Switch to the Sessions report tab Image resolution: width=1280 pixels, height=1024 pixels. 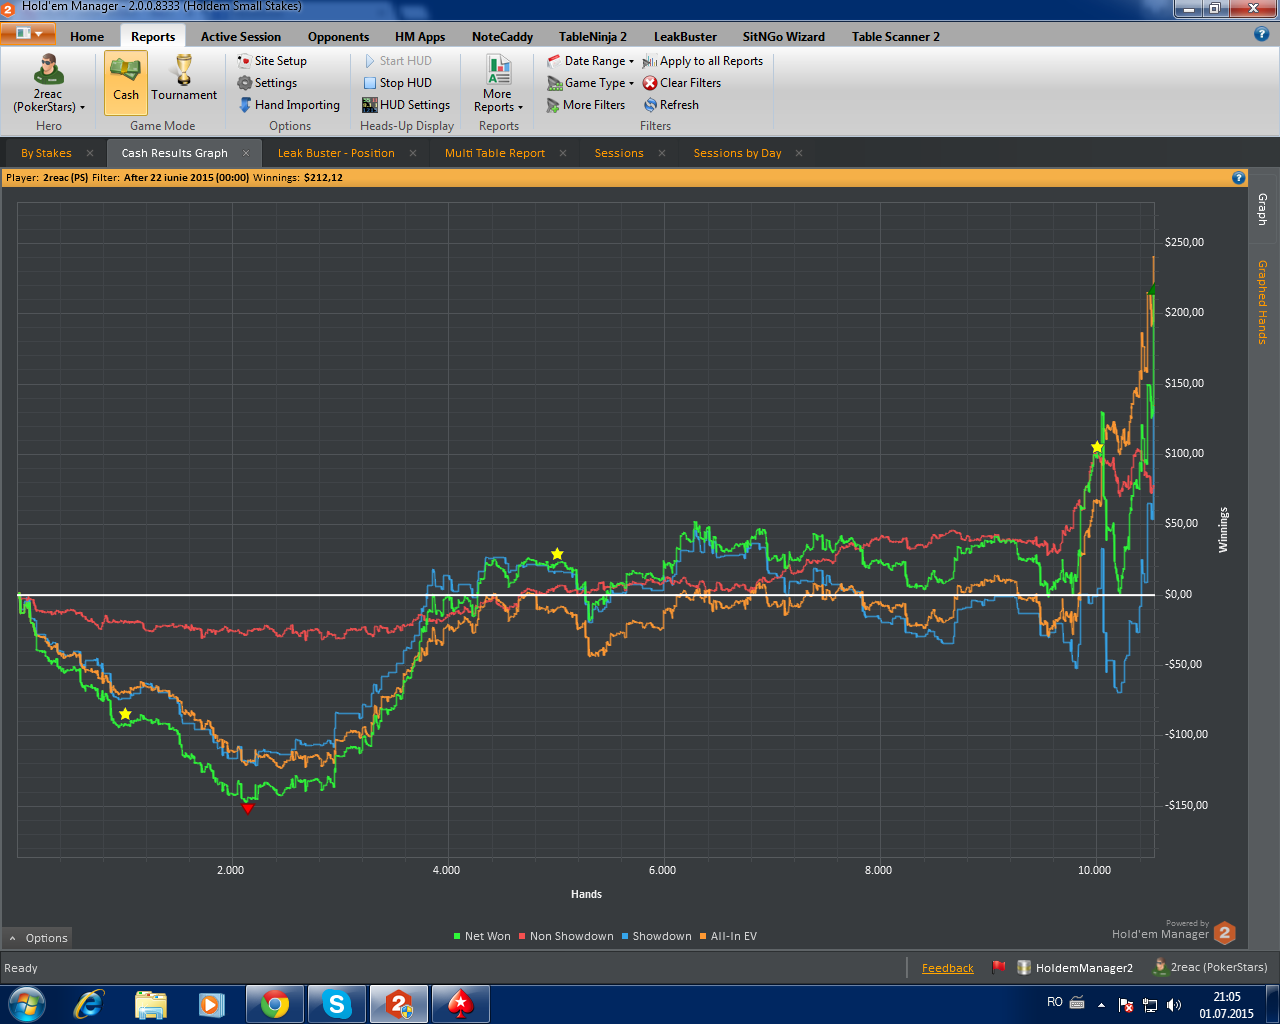(619, 153)
